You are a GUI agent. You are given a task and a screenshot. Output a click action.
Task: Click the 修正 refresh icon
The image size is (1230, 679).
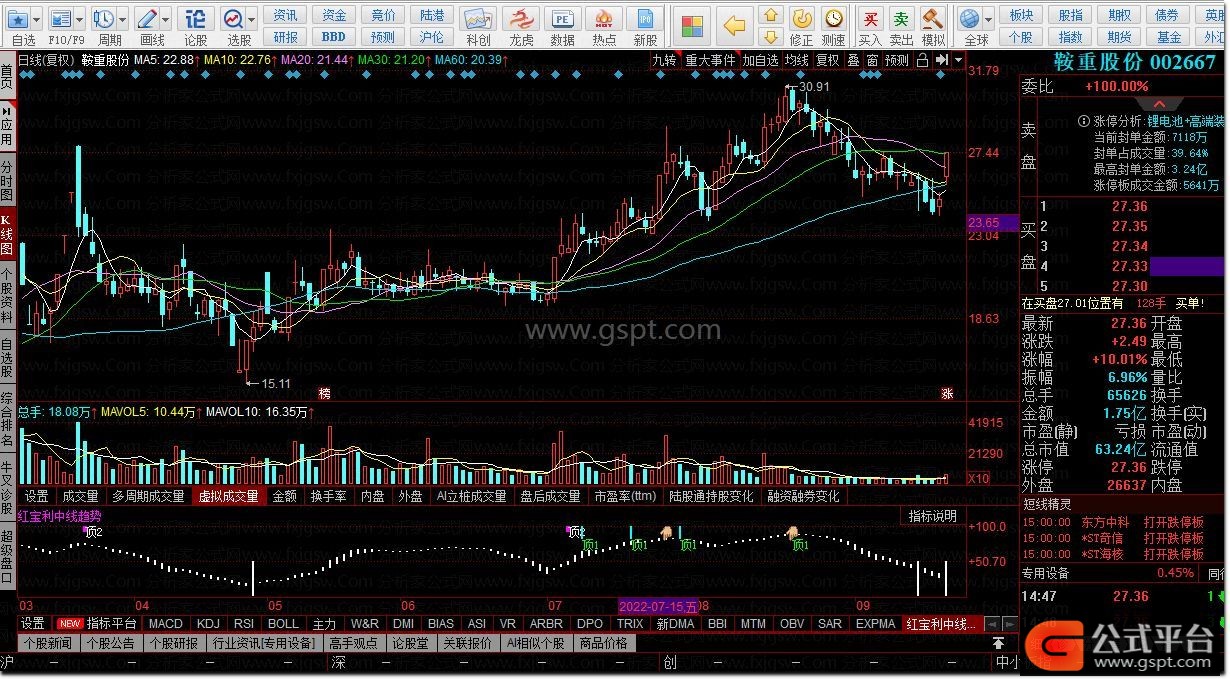[x=801, y=18]
